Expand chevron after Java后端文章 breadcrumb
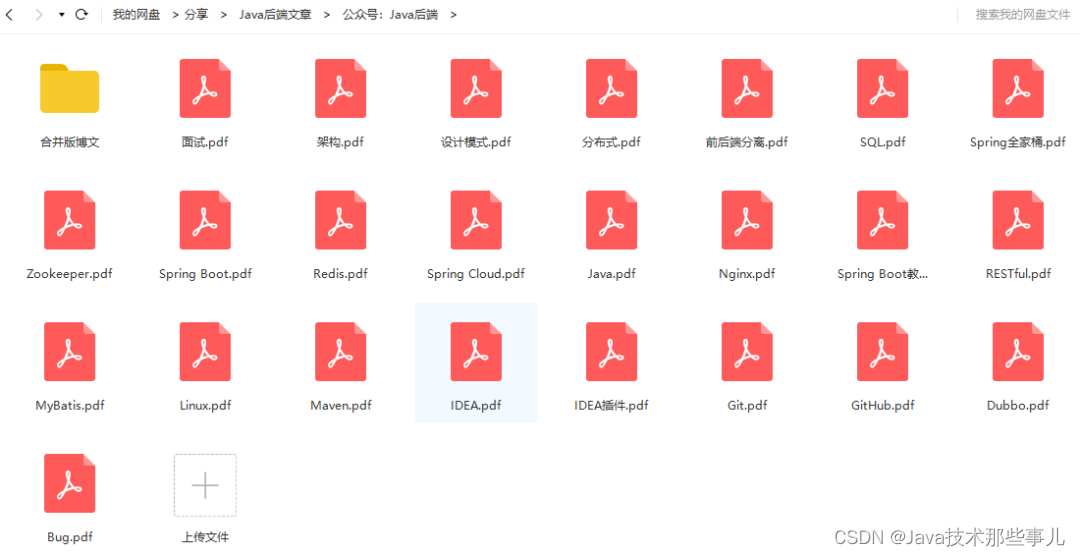 pos(326,14)
